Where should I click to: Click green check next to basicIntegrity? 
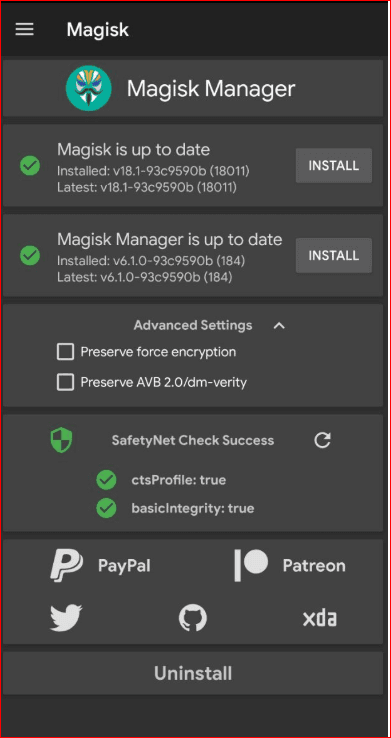coord(106,509)
